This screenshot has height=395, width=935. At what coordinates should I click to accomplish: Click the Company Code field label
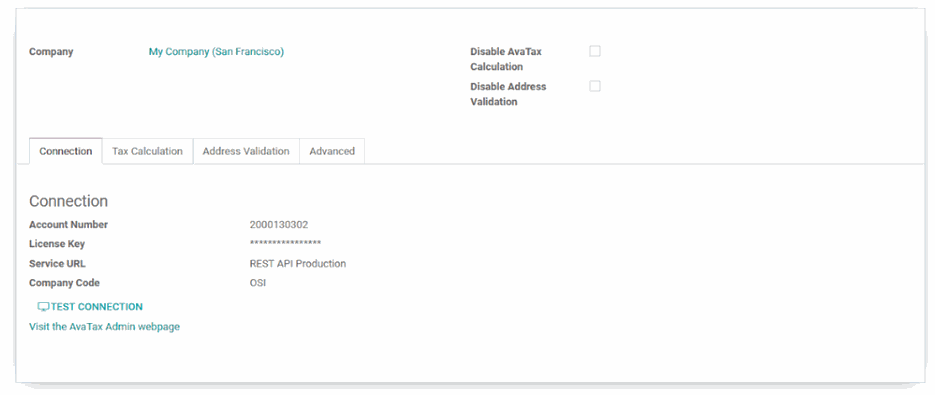[x=64, y=283]
